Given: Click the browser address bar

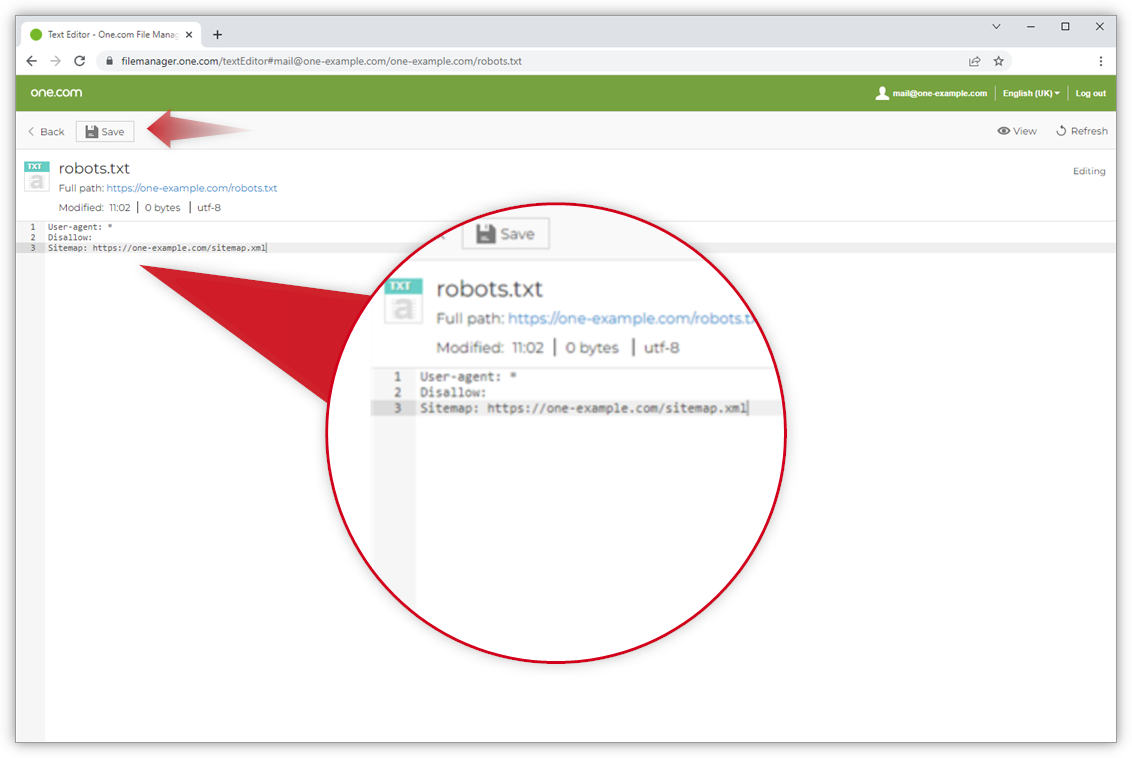Looking at the screenshot, I should pyautogui.click(x=500, y=61).
